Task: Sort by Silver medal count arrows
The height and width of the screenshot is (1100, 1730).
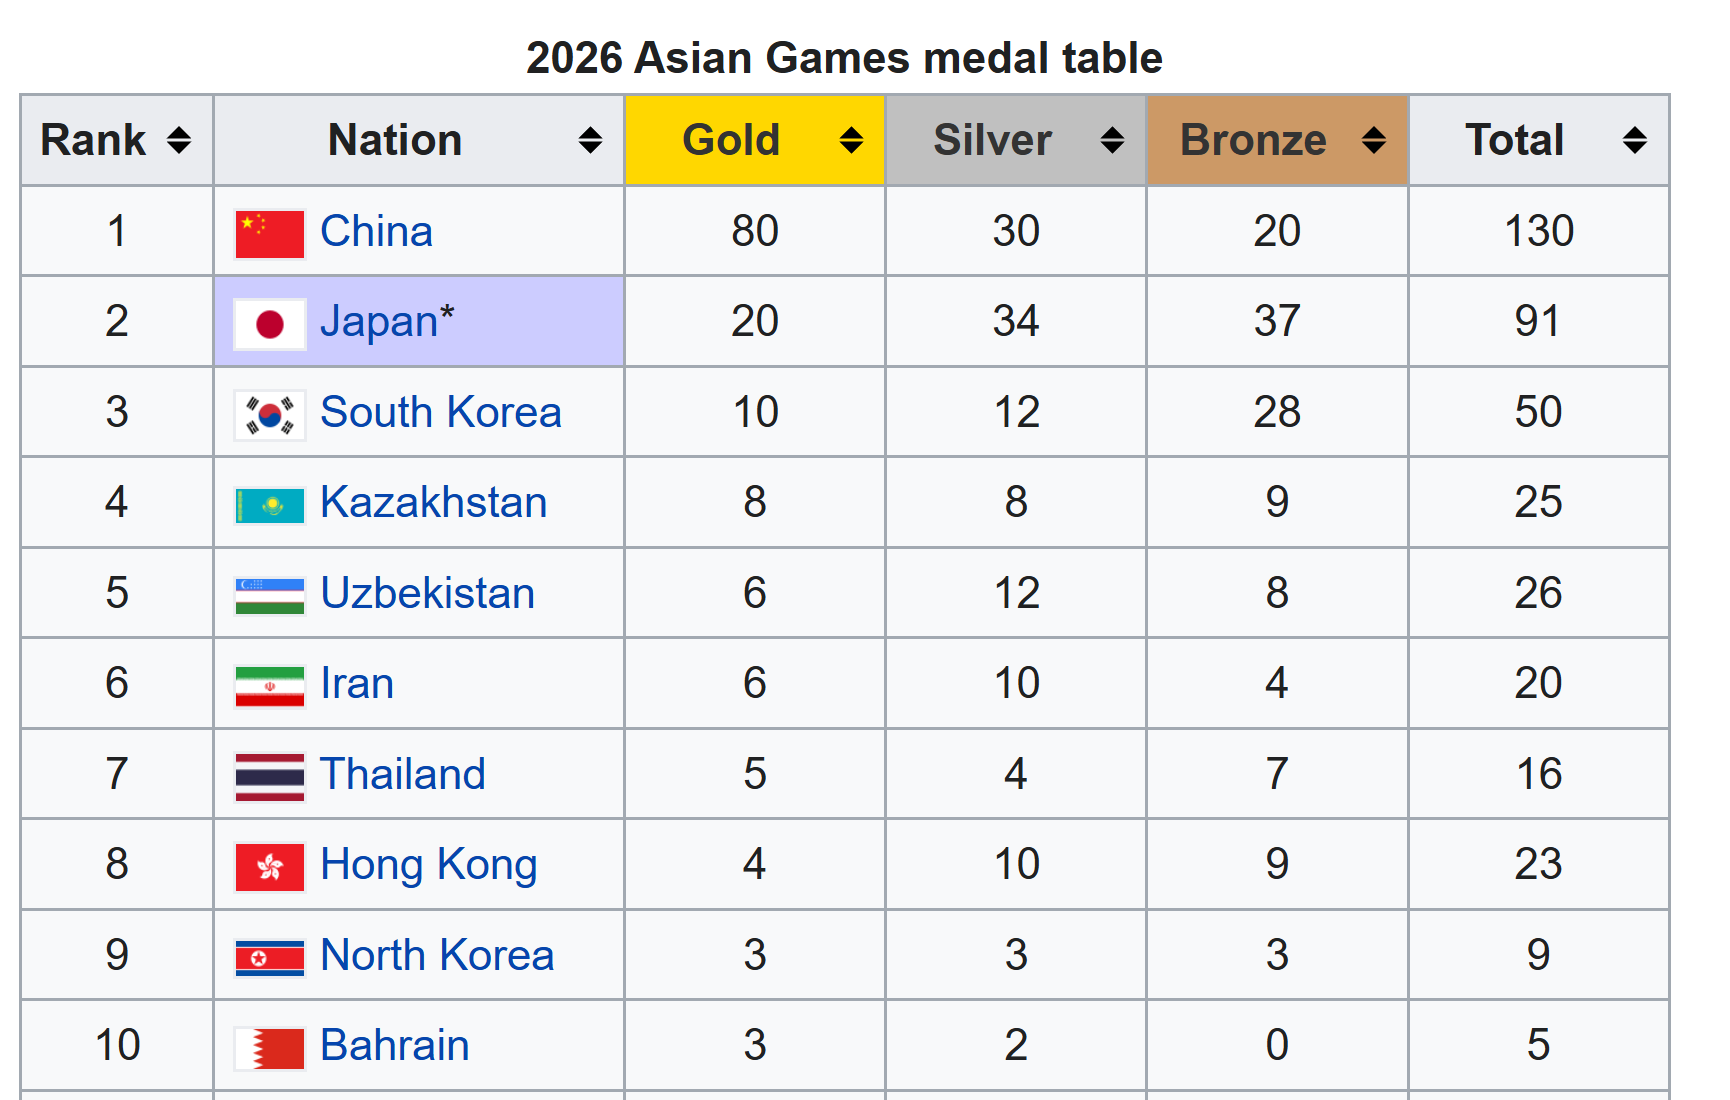Action: click(x=1112, y=140)
